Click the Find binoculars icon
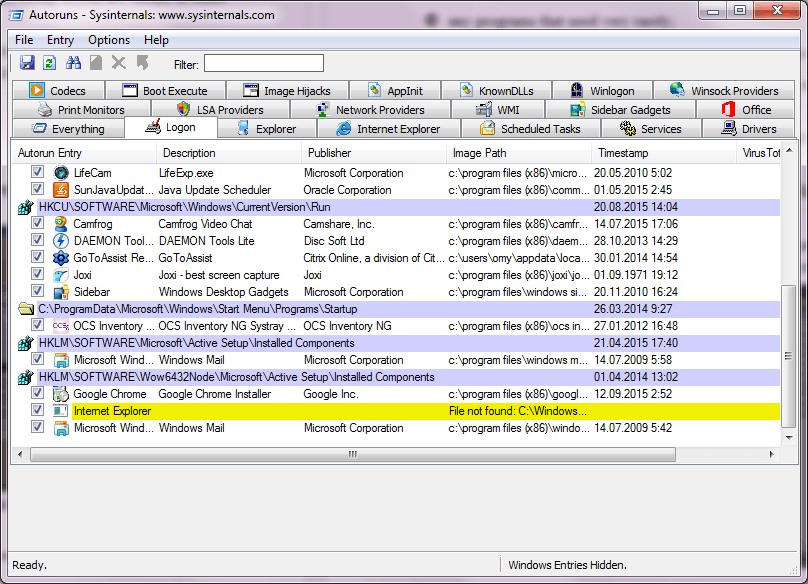Viewport: 808px width, 584px height. click(73, 63)
